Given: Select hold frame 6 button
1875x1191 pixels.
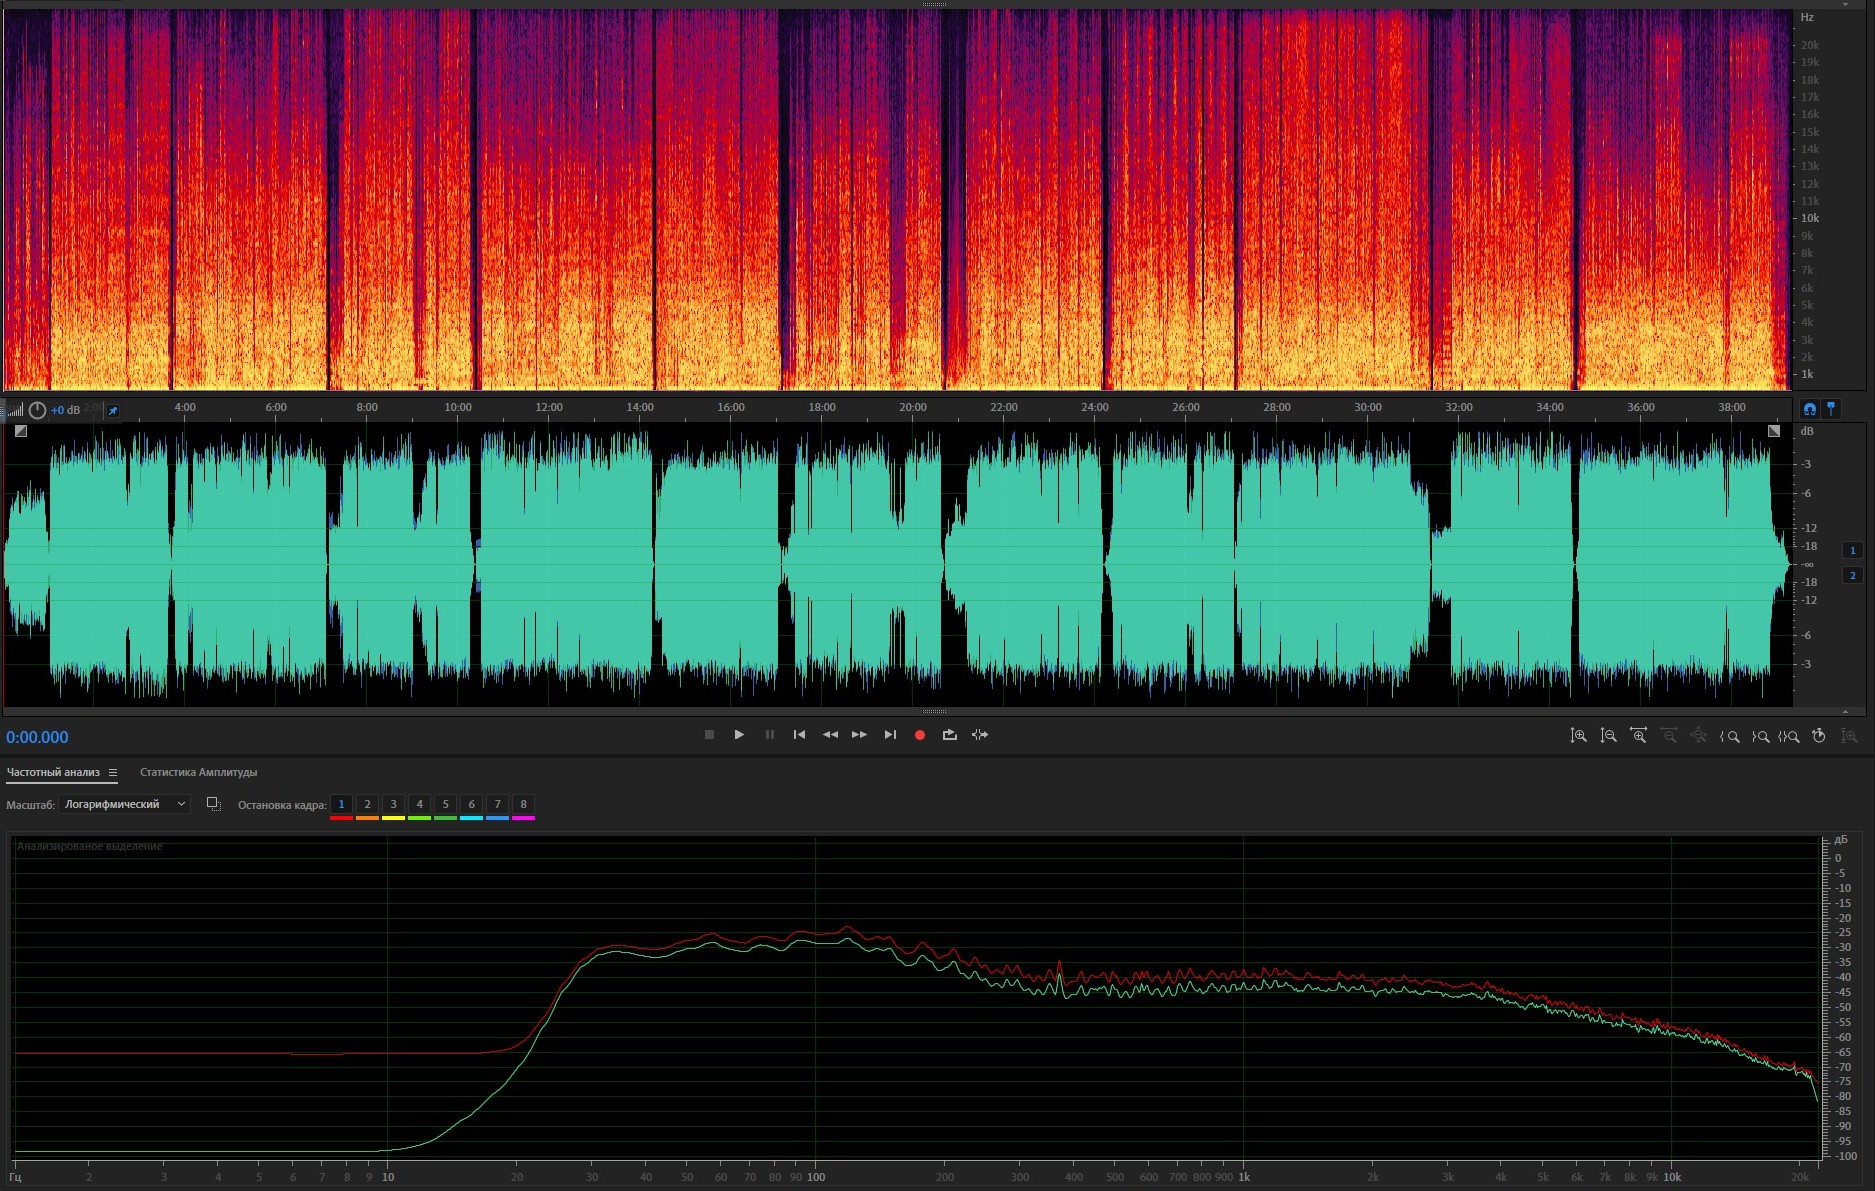Looking at the screenshot, I should (471, 804).
